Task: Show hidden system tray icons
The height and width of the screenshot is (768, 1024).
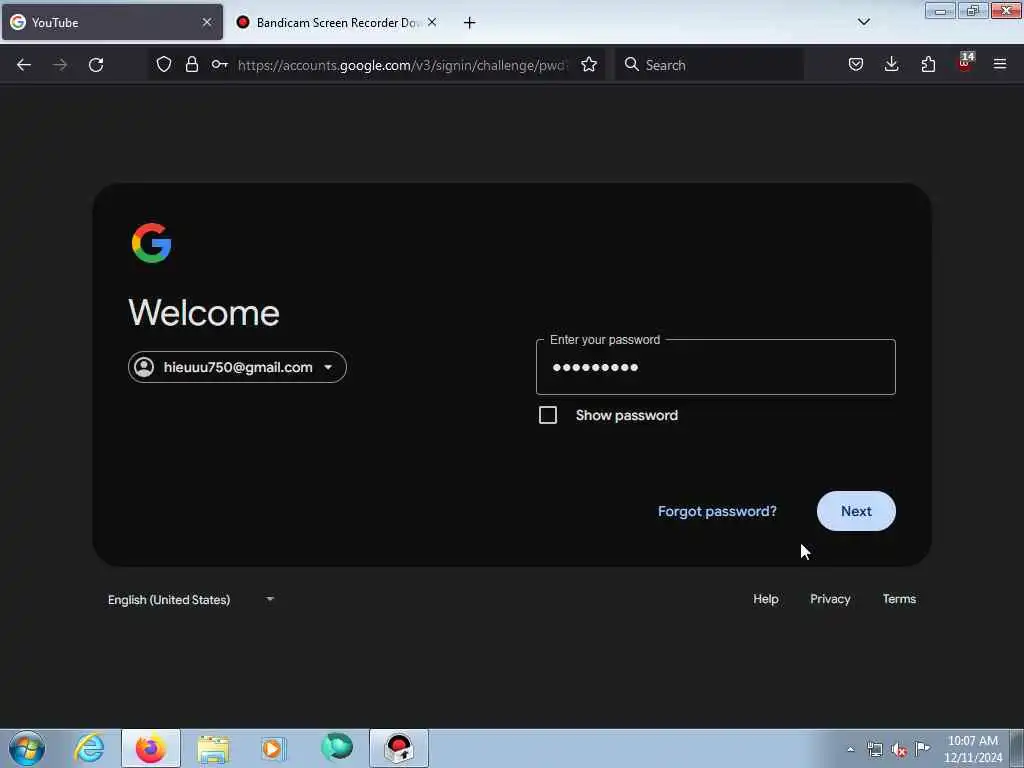Action: tap(850, 750)
